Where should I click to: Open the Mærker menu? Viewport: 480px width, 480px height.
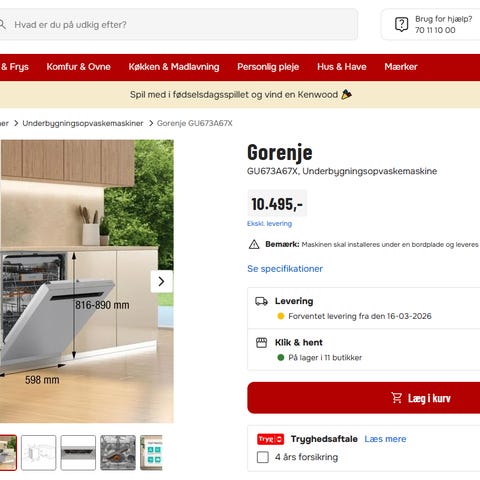[401, 67]
